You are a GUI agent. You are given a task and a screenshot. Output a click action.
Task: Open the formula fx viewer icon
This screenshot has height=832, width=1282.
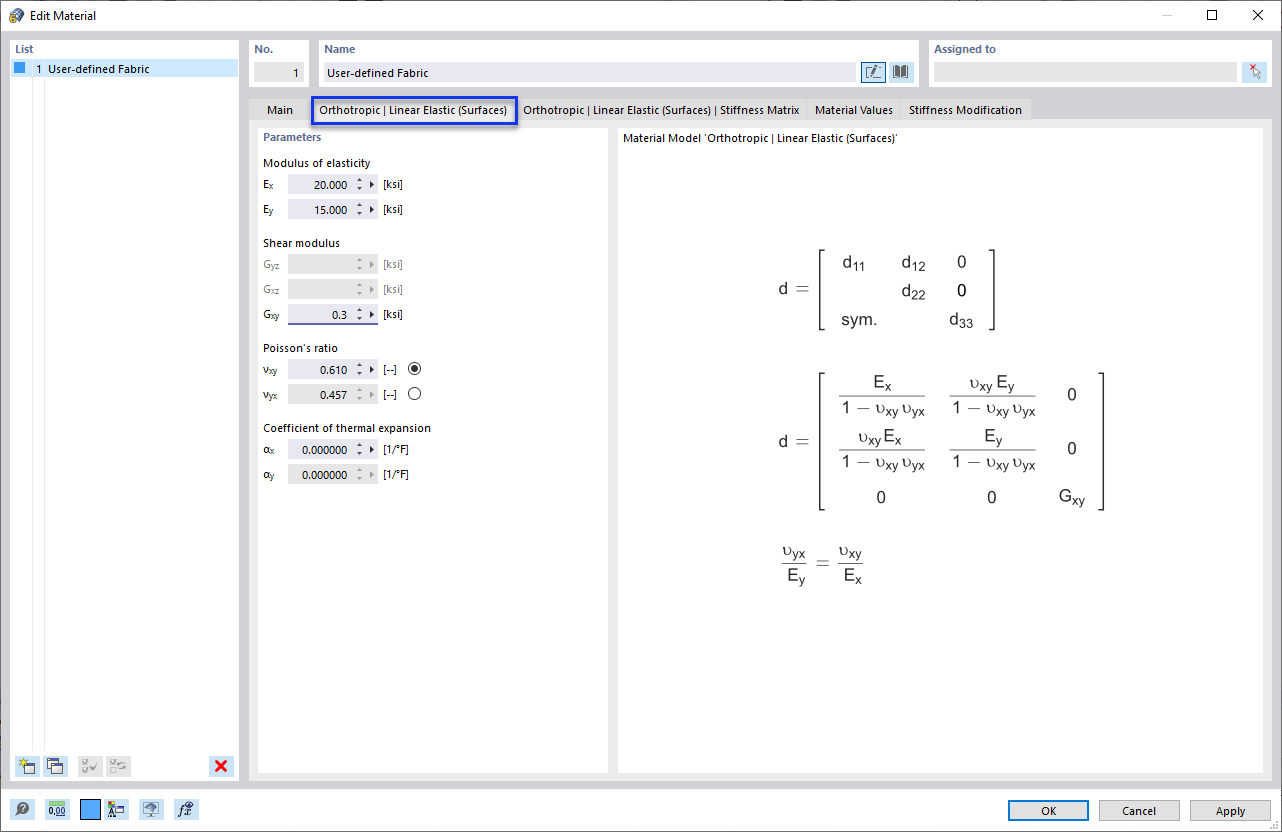tap(185, 810)
